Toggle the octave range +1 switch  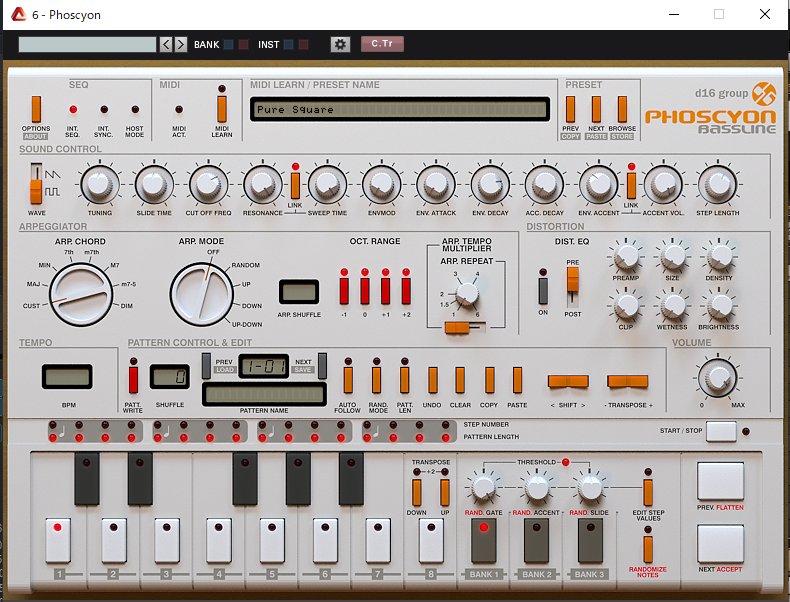tap(385, 291)
